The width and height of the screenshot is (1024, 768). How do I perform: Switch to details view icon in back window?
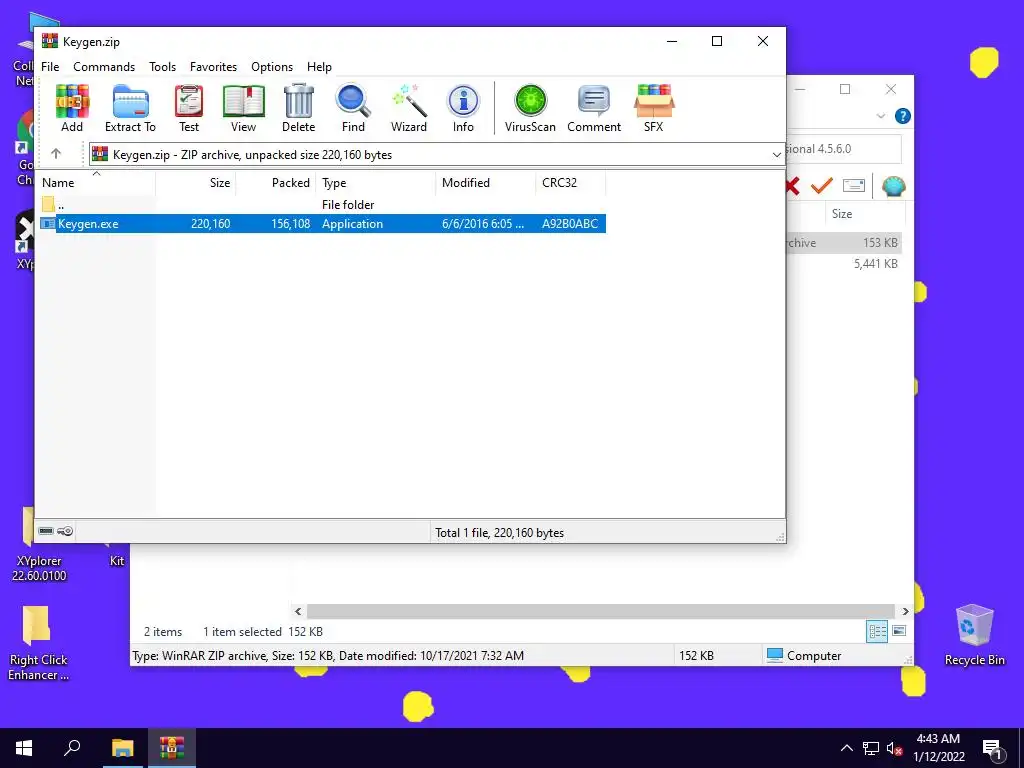click(x=877, y=631)
